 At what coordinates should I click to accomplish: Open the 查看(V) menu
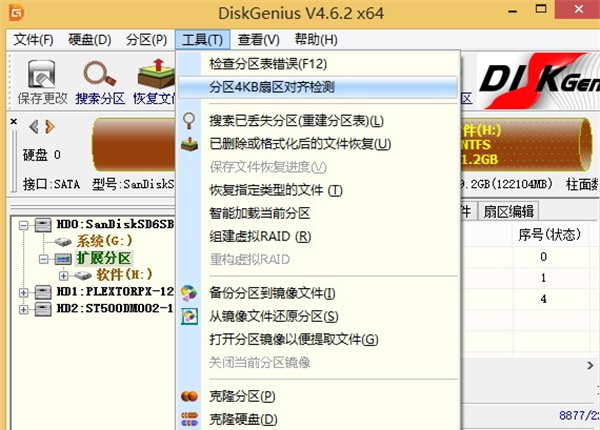pos(259,40)
